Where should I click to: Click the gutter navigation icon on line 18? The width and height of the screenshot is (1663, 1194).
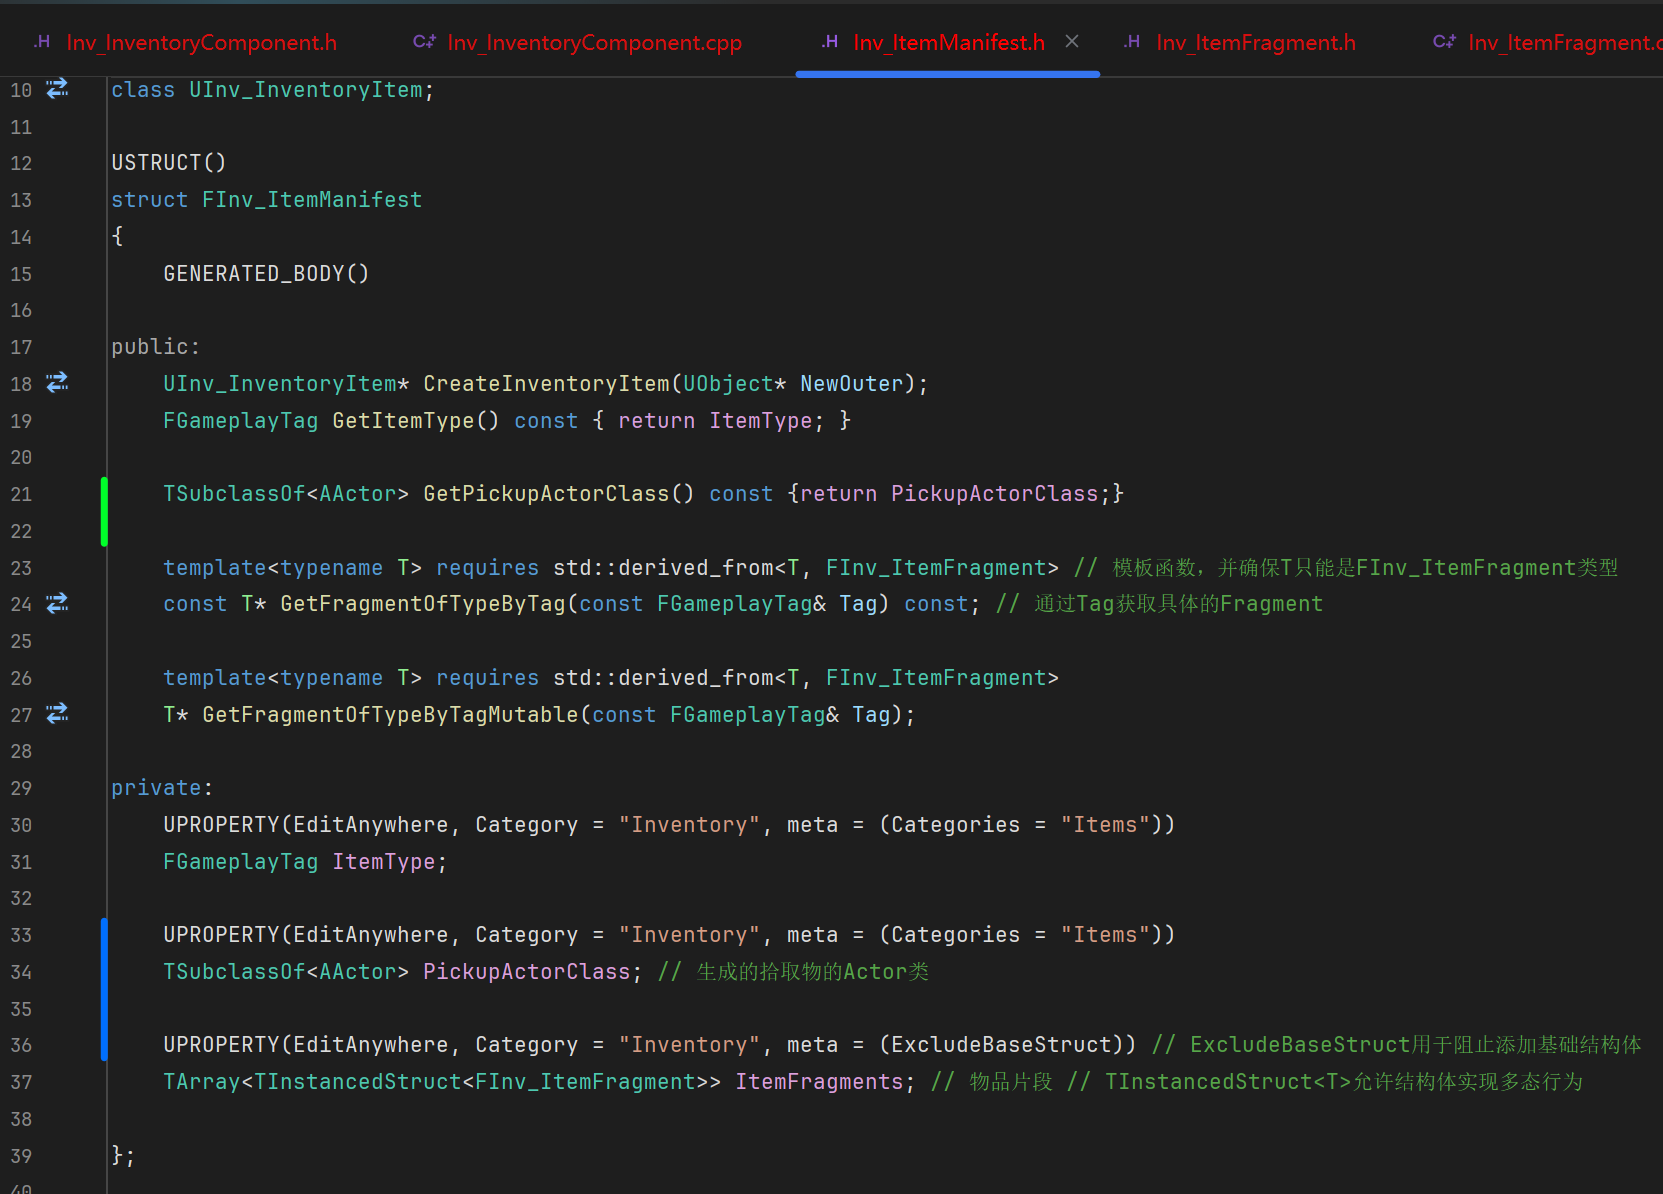[58, 382]
